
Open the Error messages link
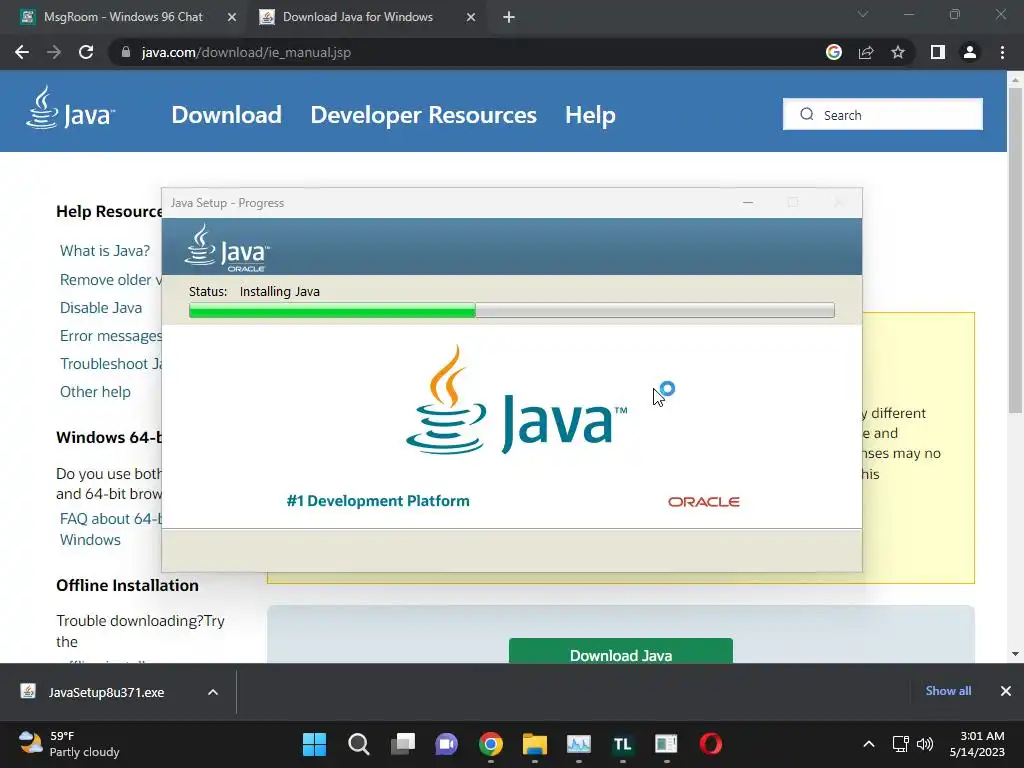click(110, 336)
